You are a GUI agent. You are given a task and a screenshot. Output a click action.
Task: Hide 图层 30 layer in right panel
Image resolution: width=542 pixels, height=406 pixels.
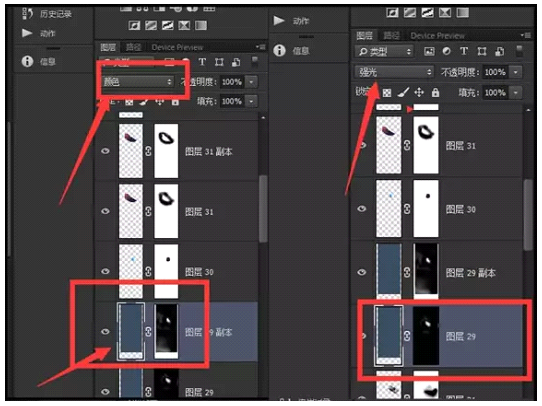pos(362,209)
